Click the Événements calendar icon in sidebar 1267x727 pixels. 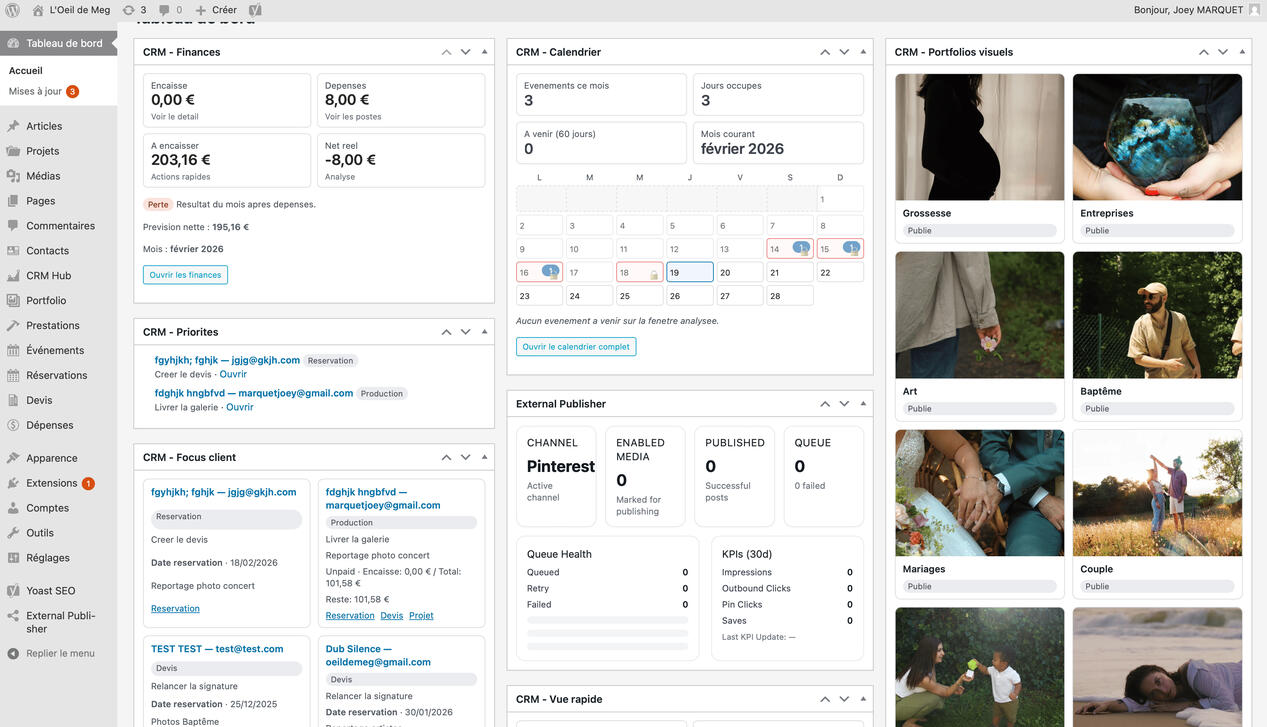click(13, 351)
